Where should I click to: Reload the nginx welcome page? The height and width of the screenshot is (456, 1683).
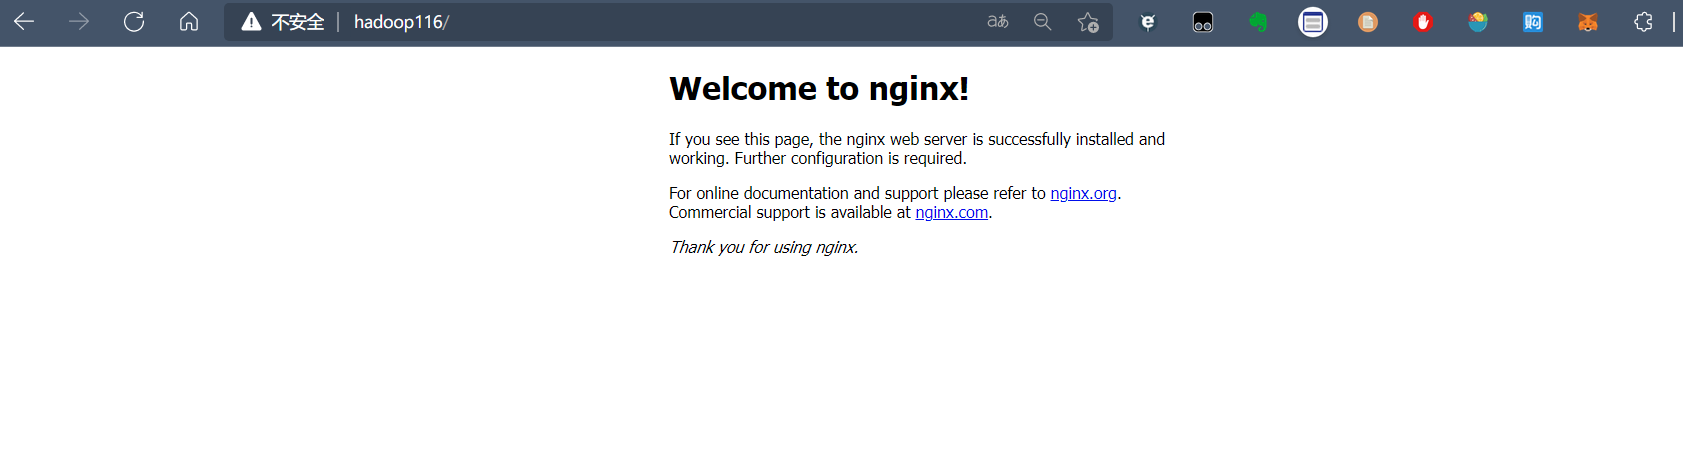tap(134, 21)
